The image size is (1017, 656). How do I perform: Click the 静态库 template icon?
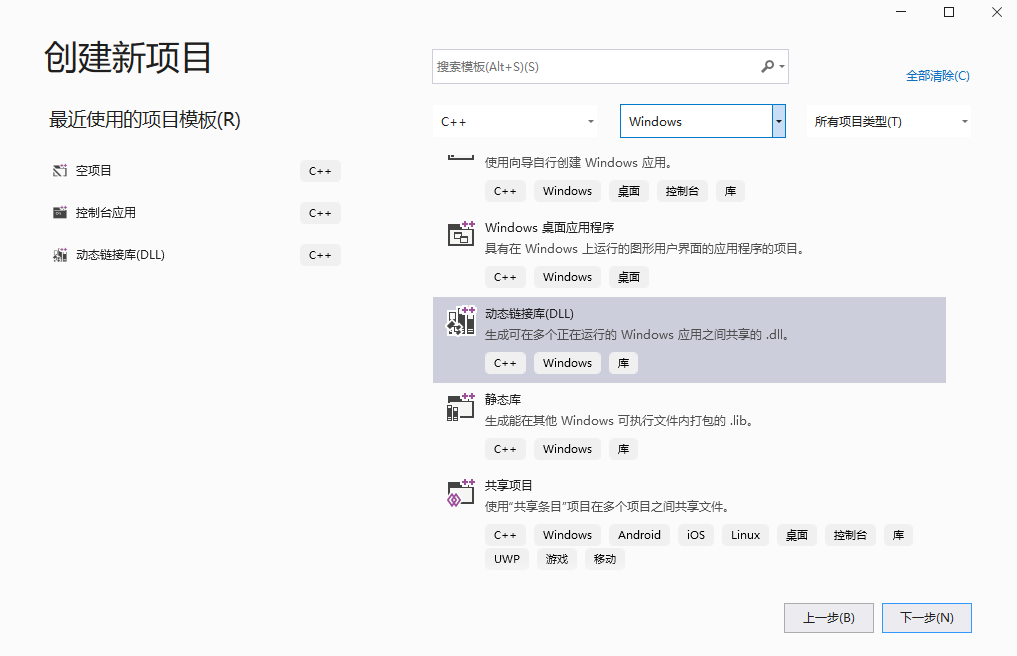coord(460,407)
